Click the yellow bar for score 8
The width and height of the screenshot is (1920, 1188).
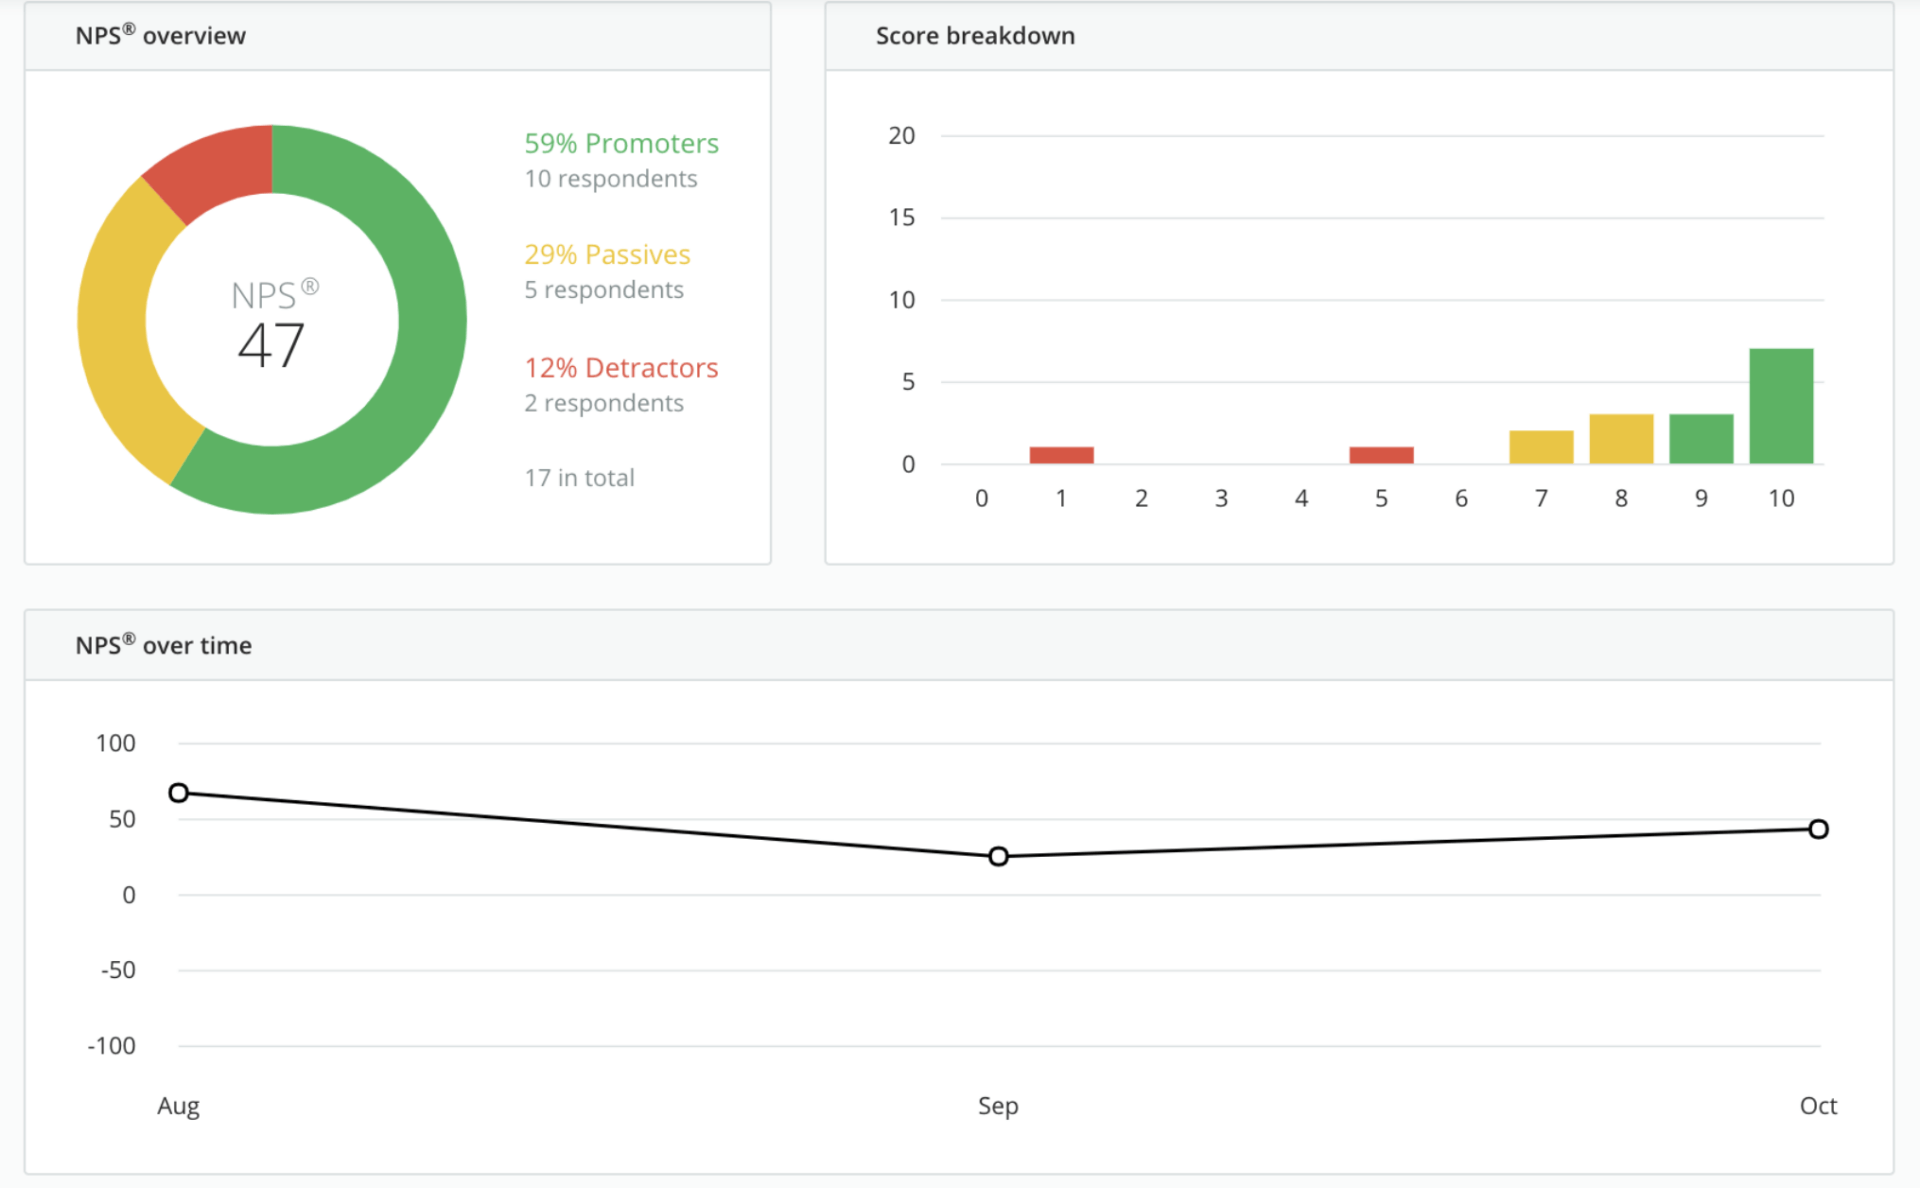(x=1621, y=439)
